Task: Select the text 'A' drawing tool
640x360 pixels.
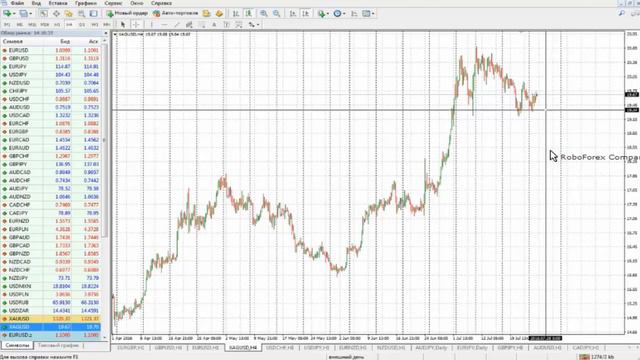Action: (x=214, y=24)
